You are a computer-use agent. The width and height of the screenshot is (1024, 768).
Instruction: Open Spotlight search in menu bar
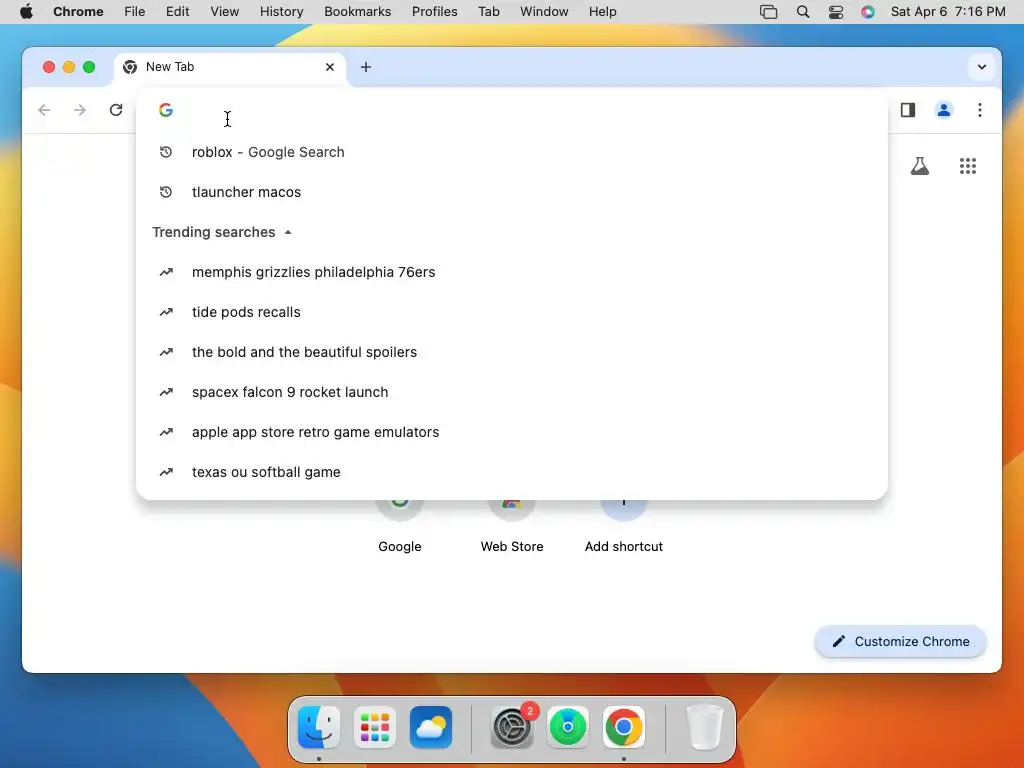[803, 12]
